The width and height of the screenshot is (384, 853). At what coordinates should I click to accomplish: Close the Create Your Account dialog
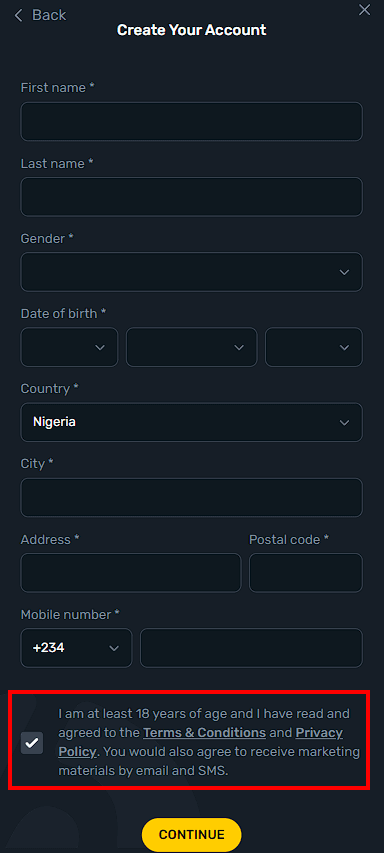(x=364, y=10)
